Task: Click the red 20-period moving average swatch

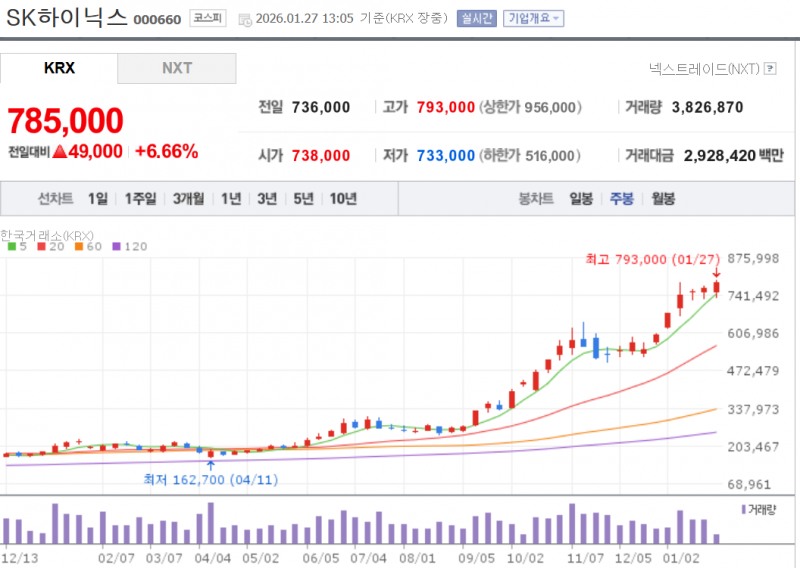Action: (x=42, y=246)
